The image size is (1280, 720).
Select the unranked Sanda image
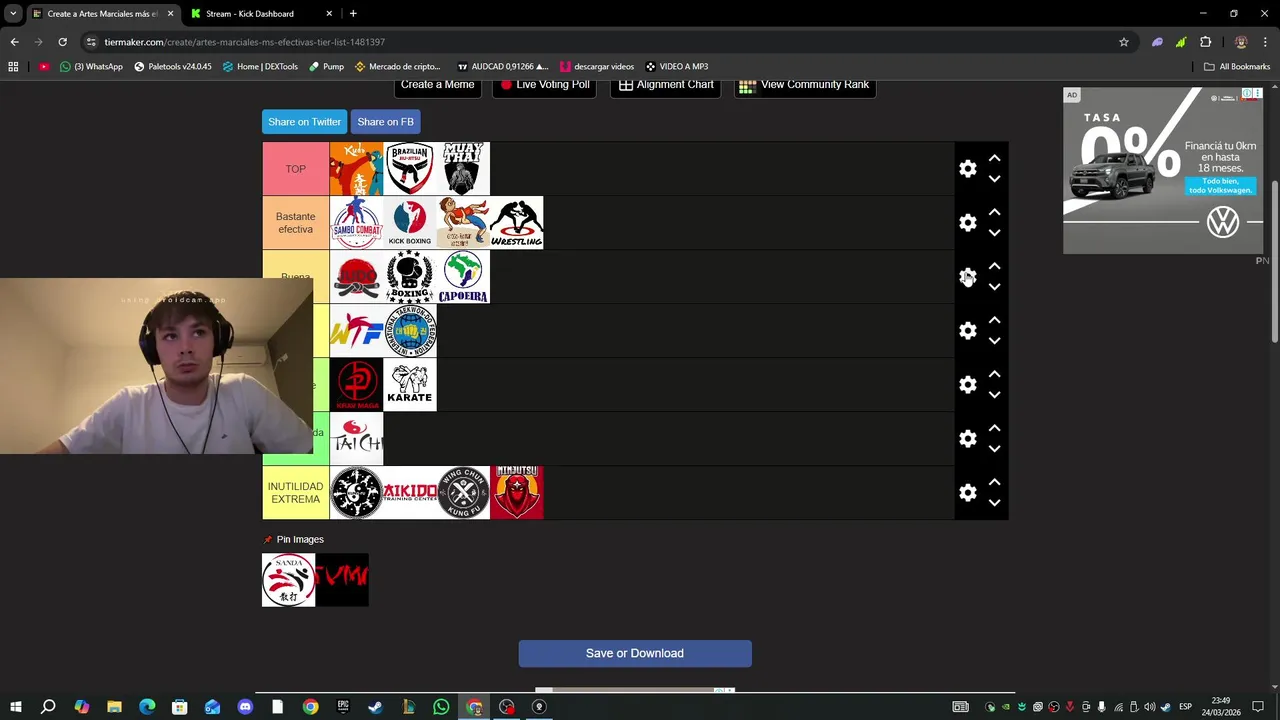(288, 580)
